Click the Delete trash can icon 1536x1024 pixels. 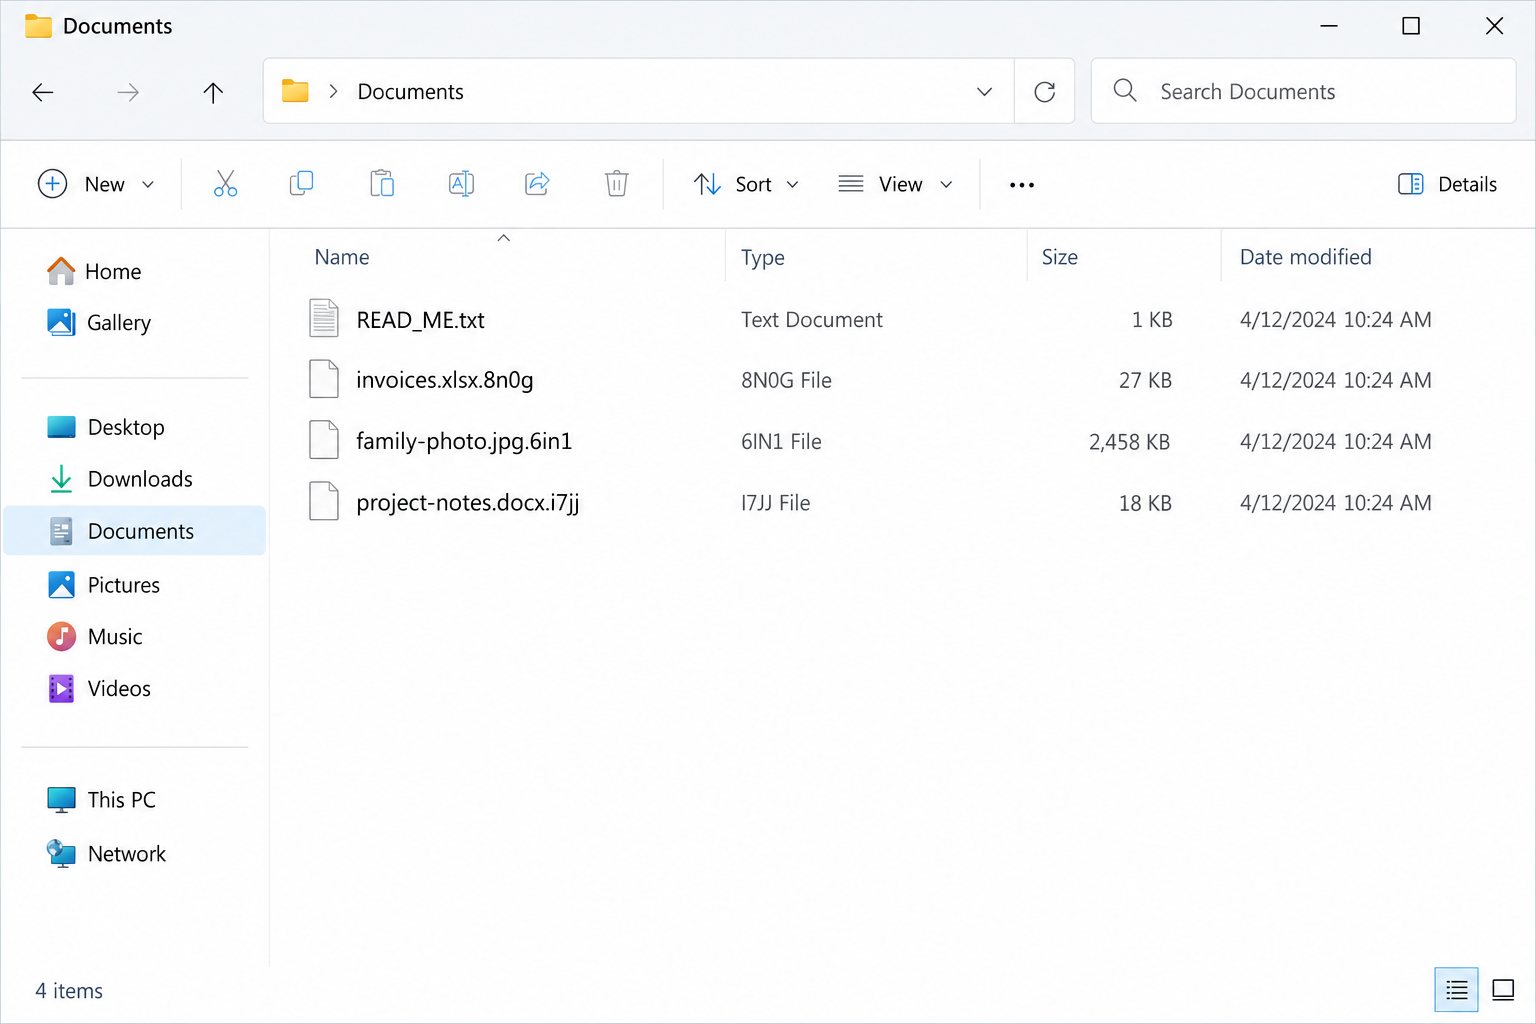617,184
